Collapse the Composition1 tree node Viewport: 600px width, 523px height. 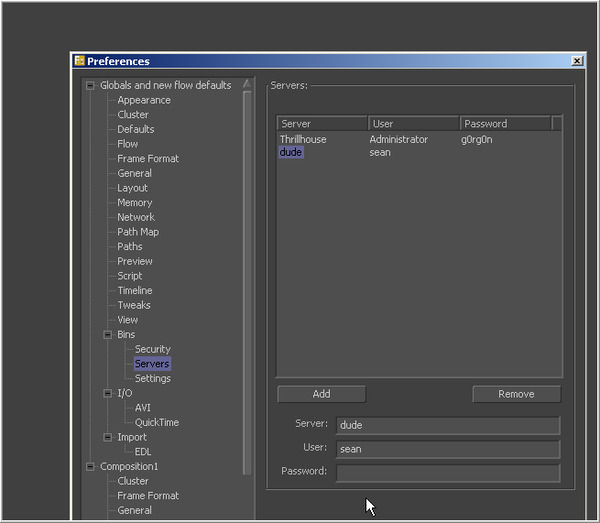coord(90,466)
